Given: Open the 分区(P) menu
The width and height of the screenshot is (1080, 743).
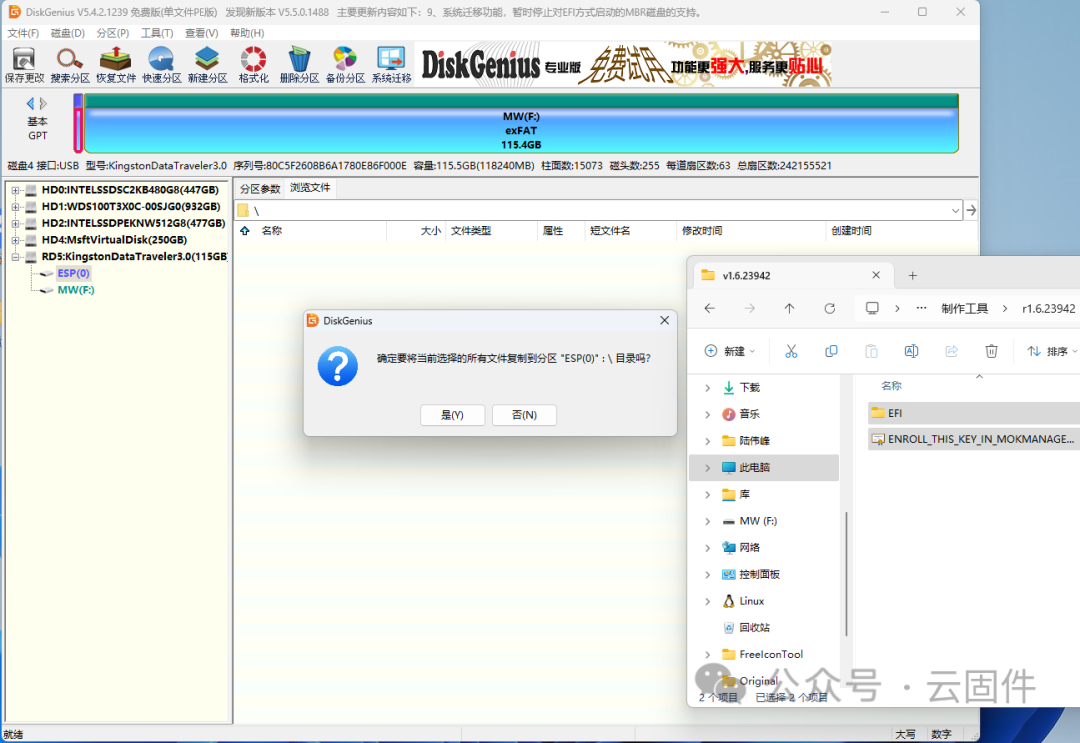Looking at the screenshot, I should point(112,33).
